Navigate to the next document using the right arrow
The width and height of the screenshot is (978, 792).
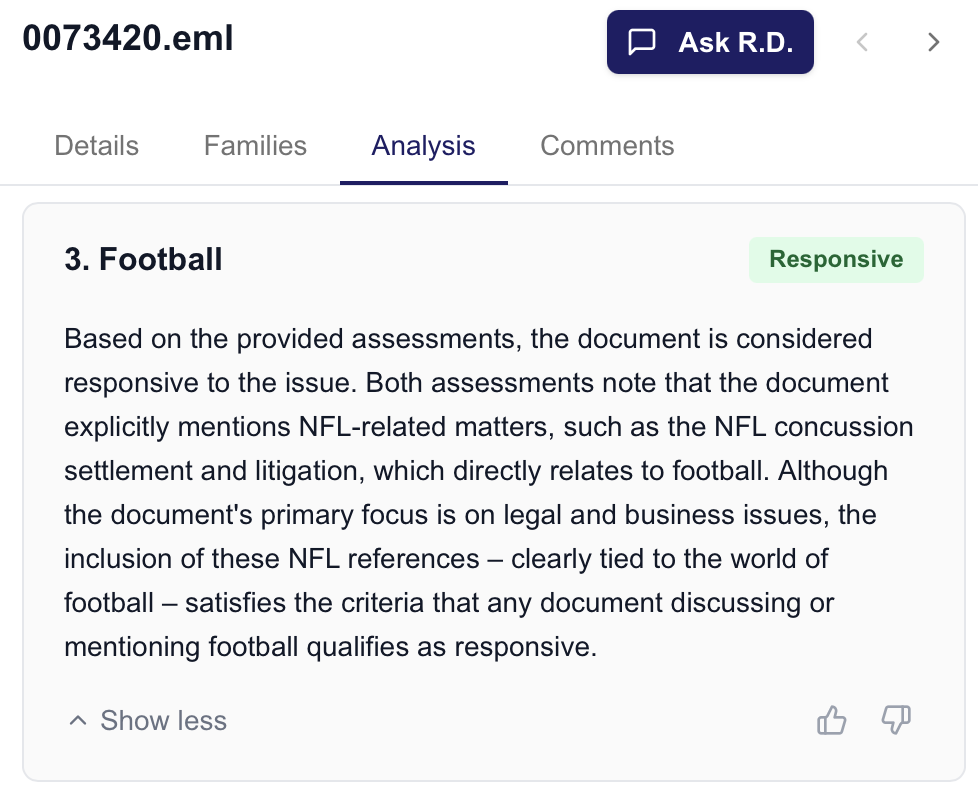pos(932,42)
